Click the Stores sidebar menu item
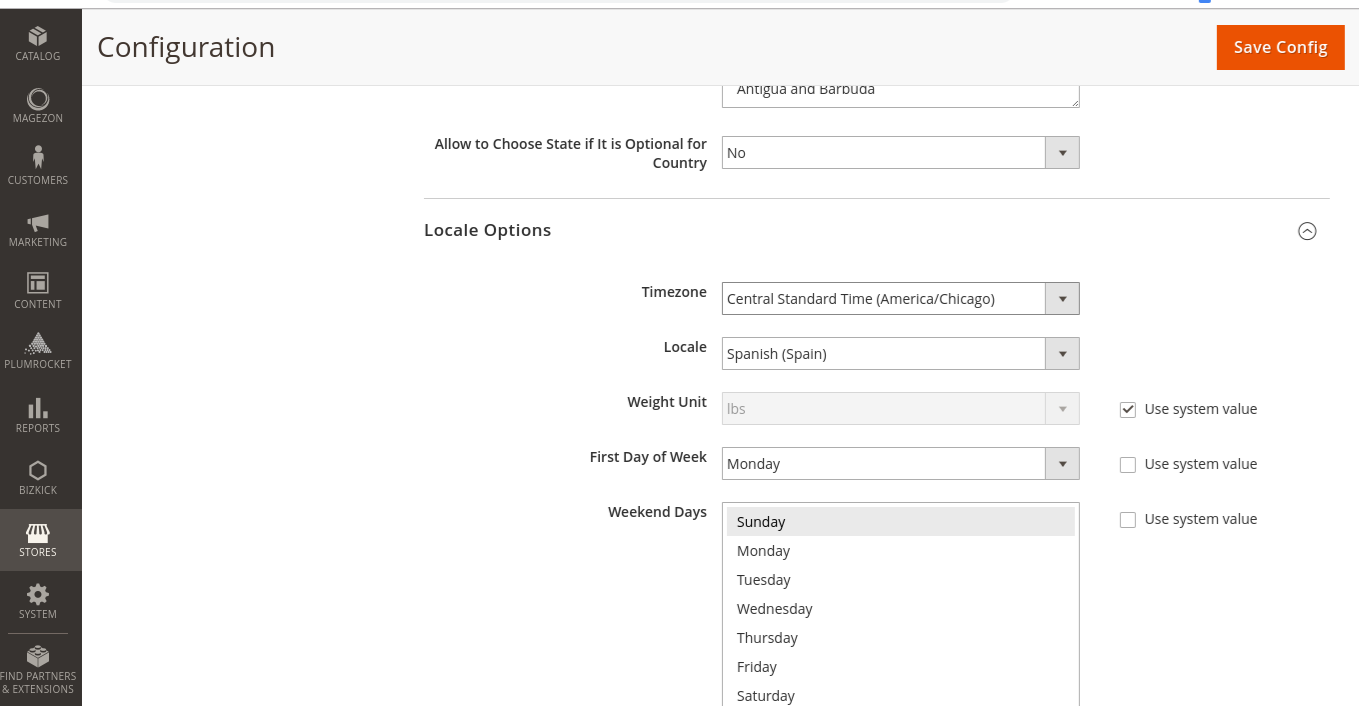 tap(38, 540)
